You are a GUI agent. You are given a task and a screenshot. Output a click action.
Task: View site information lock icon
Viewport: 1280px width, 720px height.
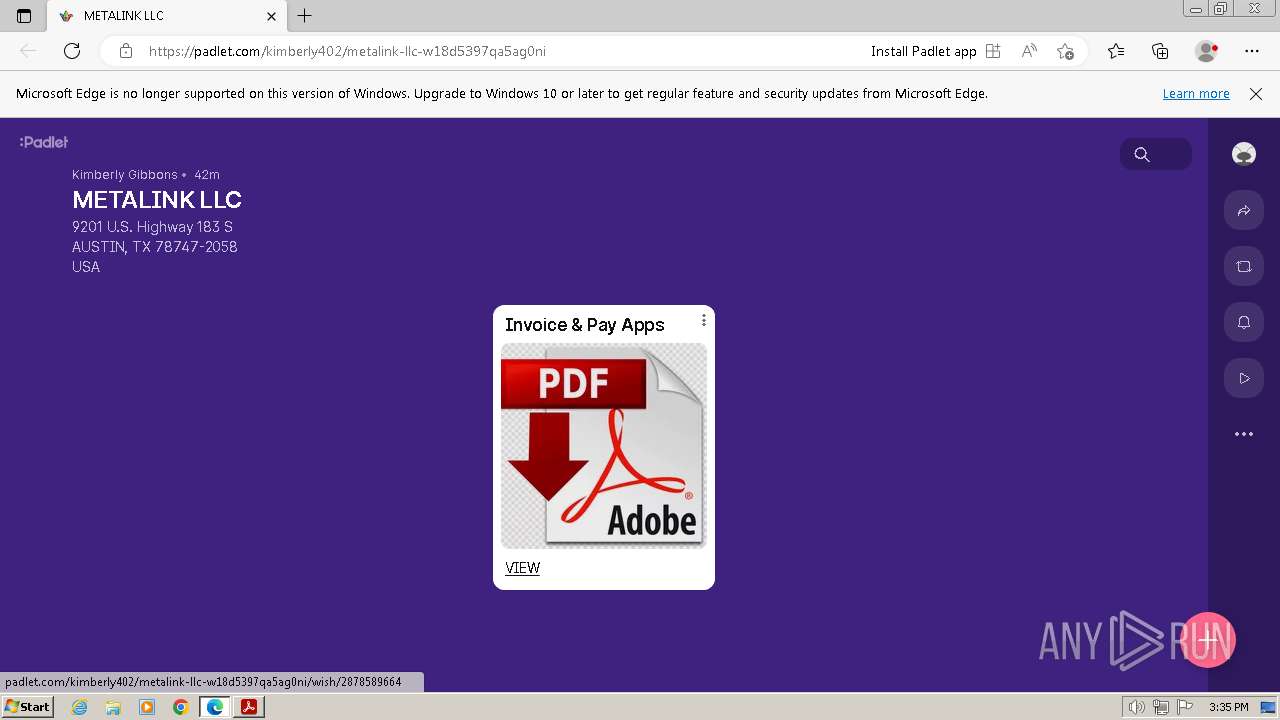coord(126,51)
